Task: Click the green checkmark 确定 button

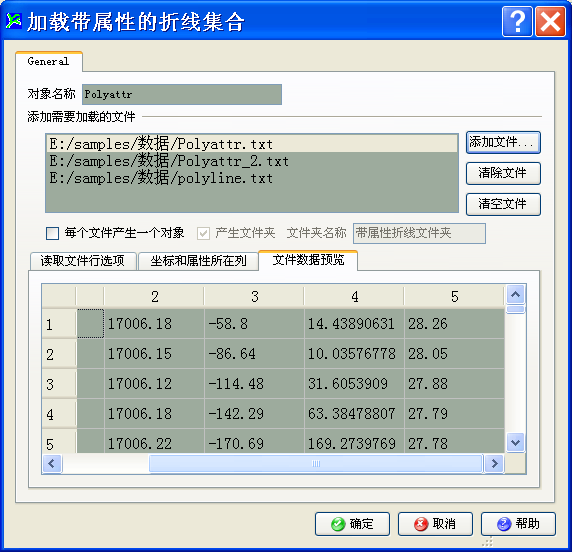Action: click(352, 524)
